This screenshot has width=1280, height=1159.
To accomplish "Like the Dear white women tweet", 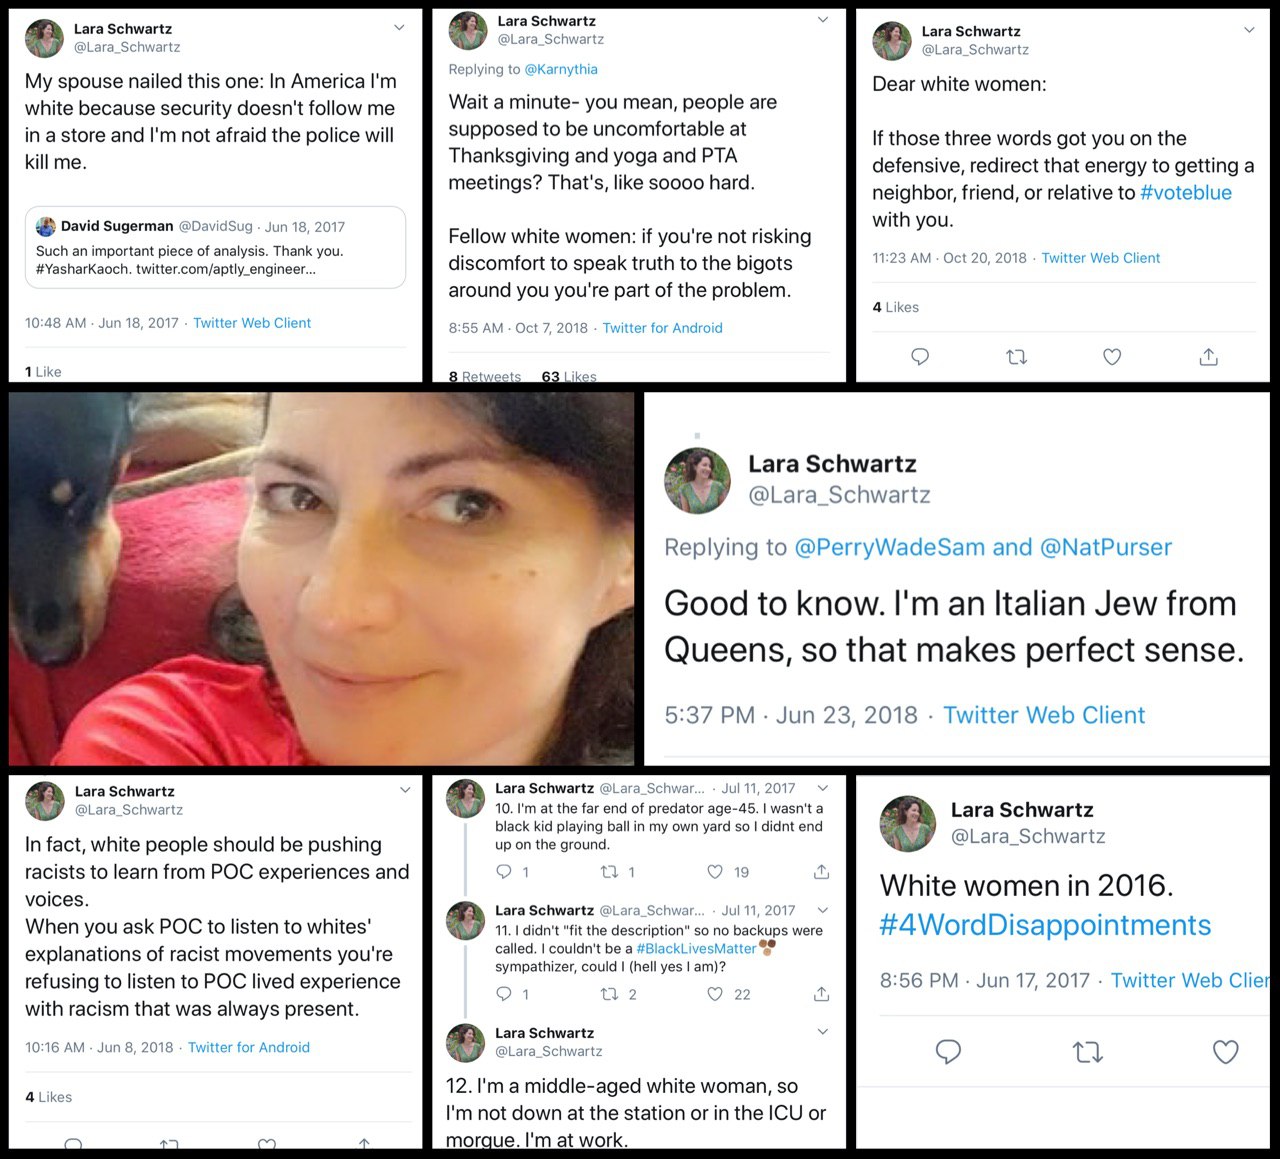I will [1112, 356].
